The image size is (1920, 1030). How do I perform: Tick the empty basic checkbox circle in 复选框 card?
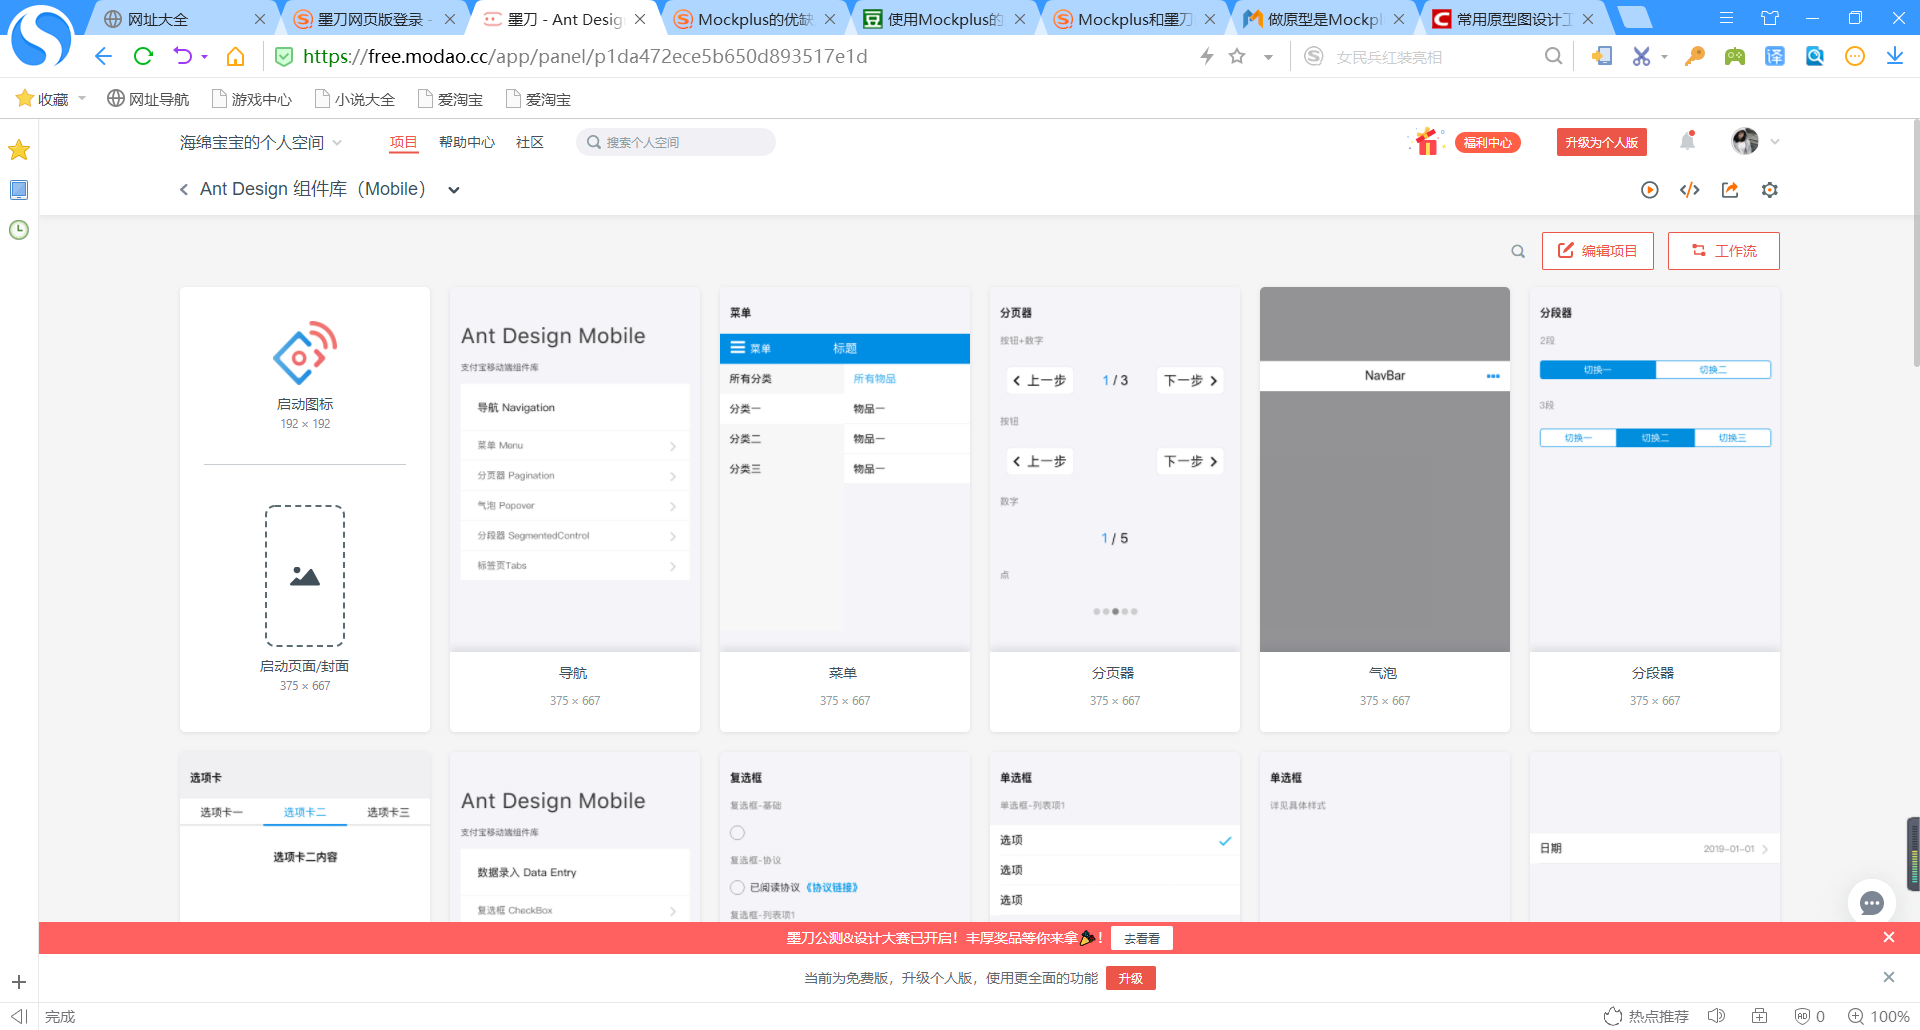point(737,833)
